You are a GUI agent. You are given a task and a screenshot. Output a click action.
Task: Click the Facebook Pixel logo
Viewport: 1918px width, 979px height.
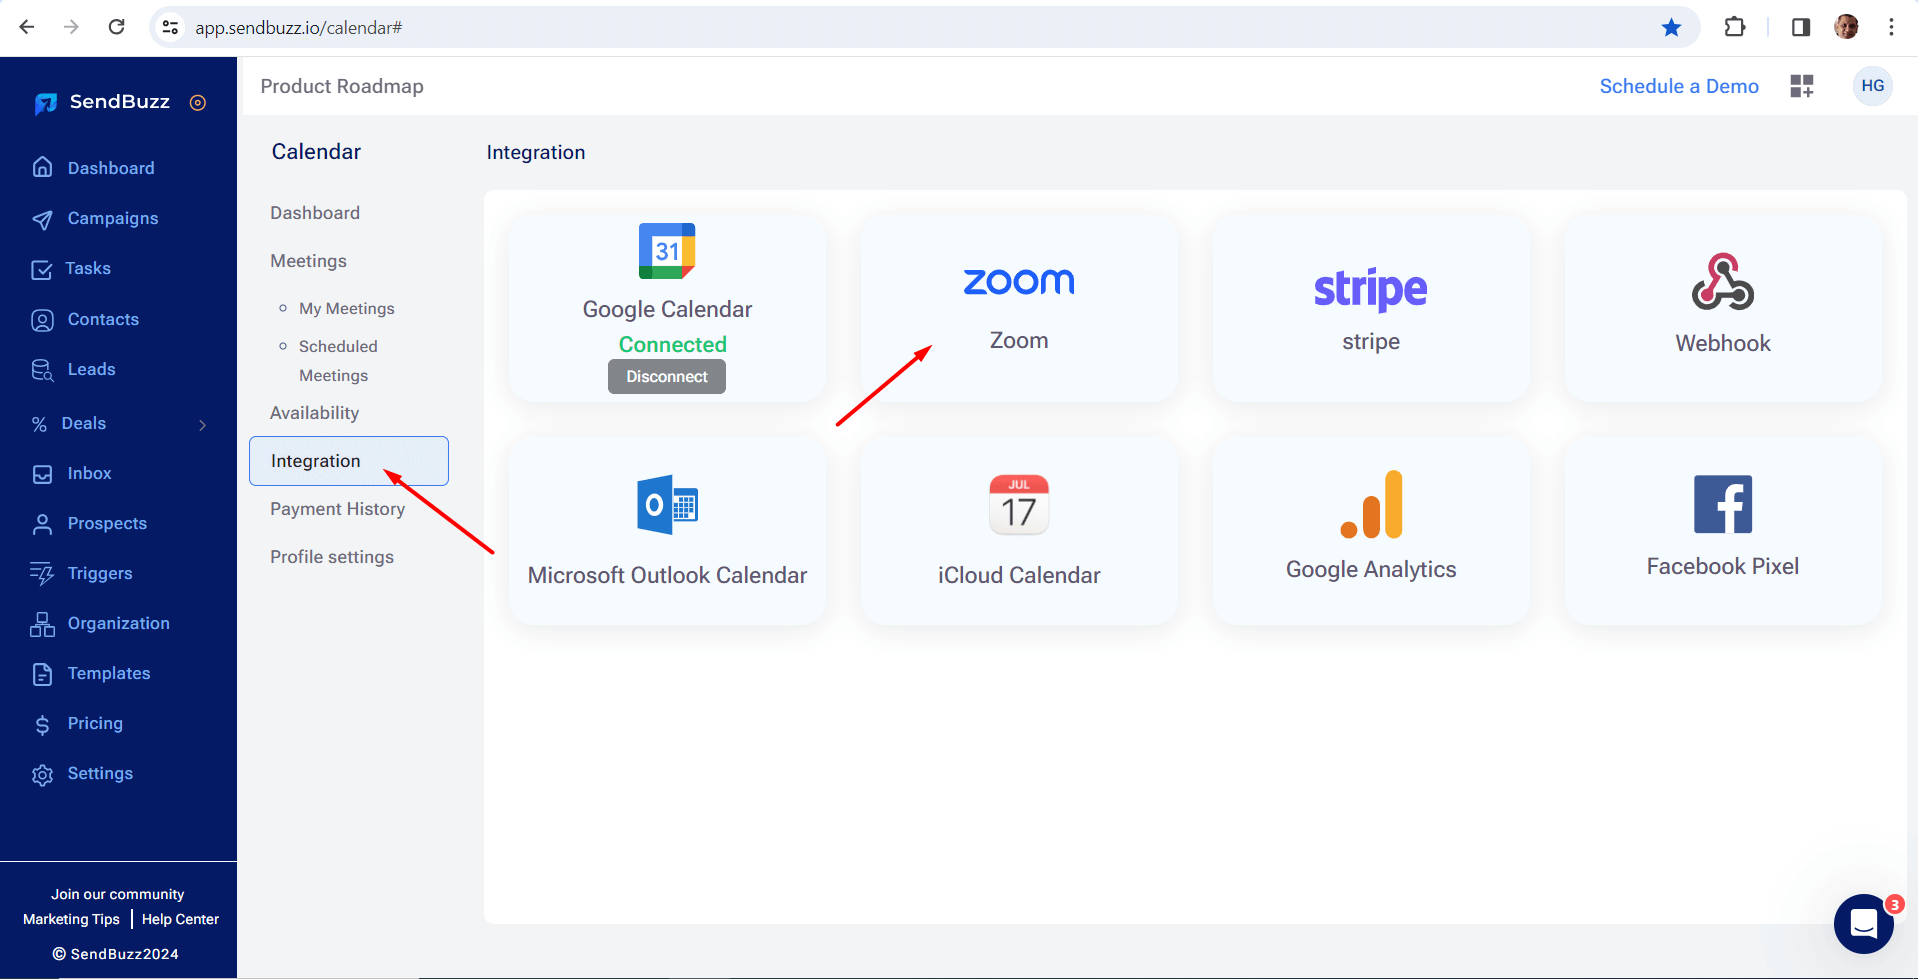pos(1723,504)
